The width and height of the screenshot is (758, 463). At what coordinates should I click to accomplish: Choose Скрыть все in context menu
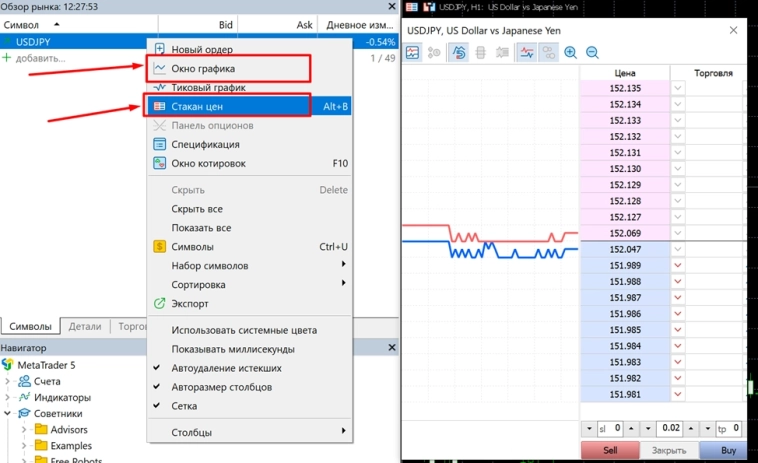250,209
